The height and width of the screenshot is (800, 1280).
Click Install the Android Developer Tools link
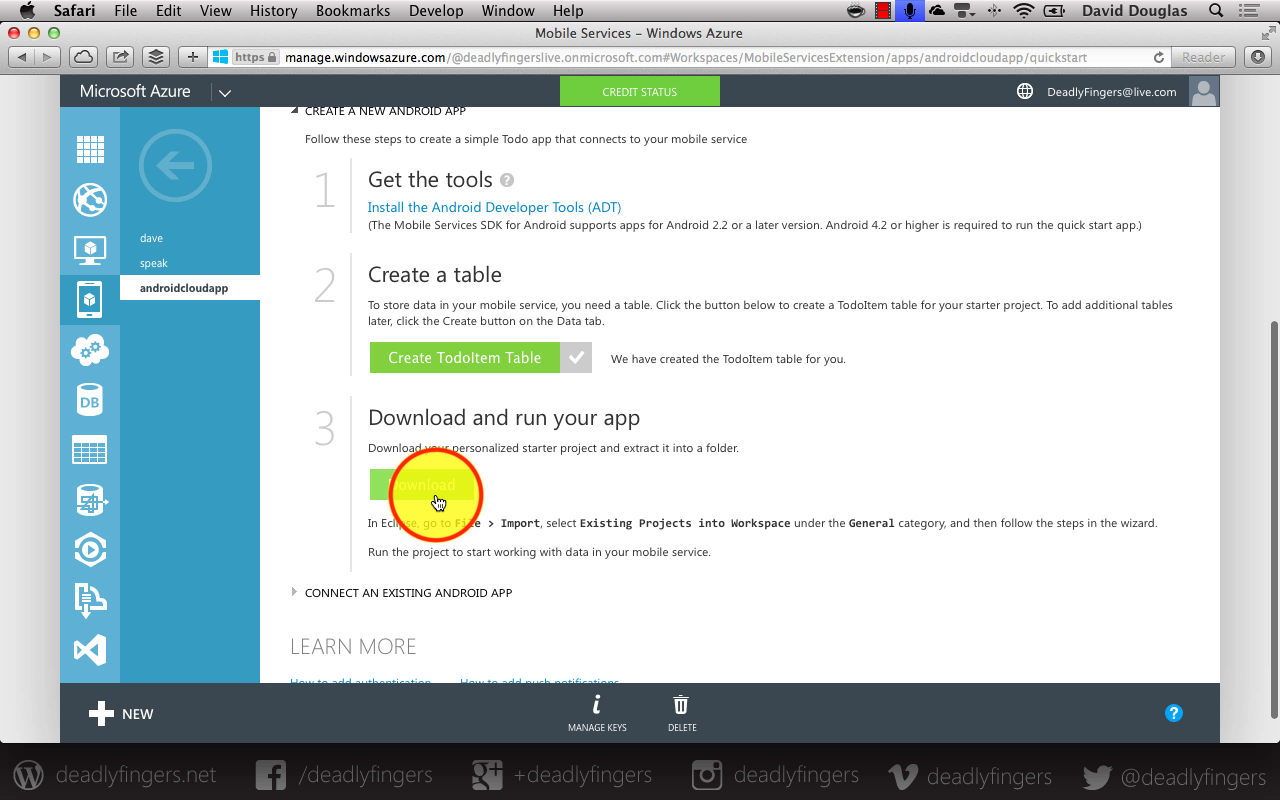point(494,207)
